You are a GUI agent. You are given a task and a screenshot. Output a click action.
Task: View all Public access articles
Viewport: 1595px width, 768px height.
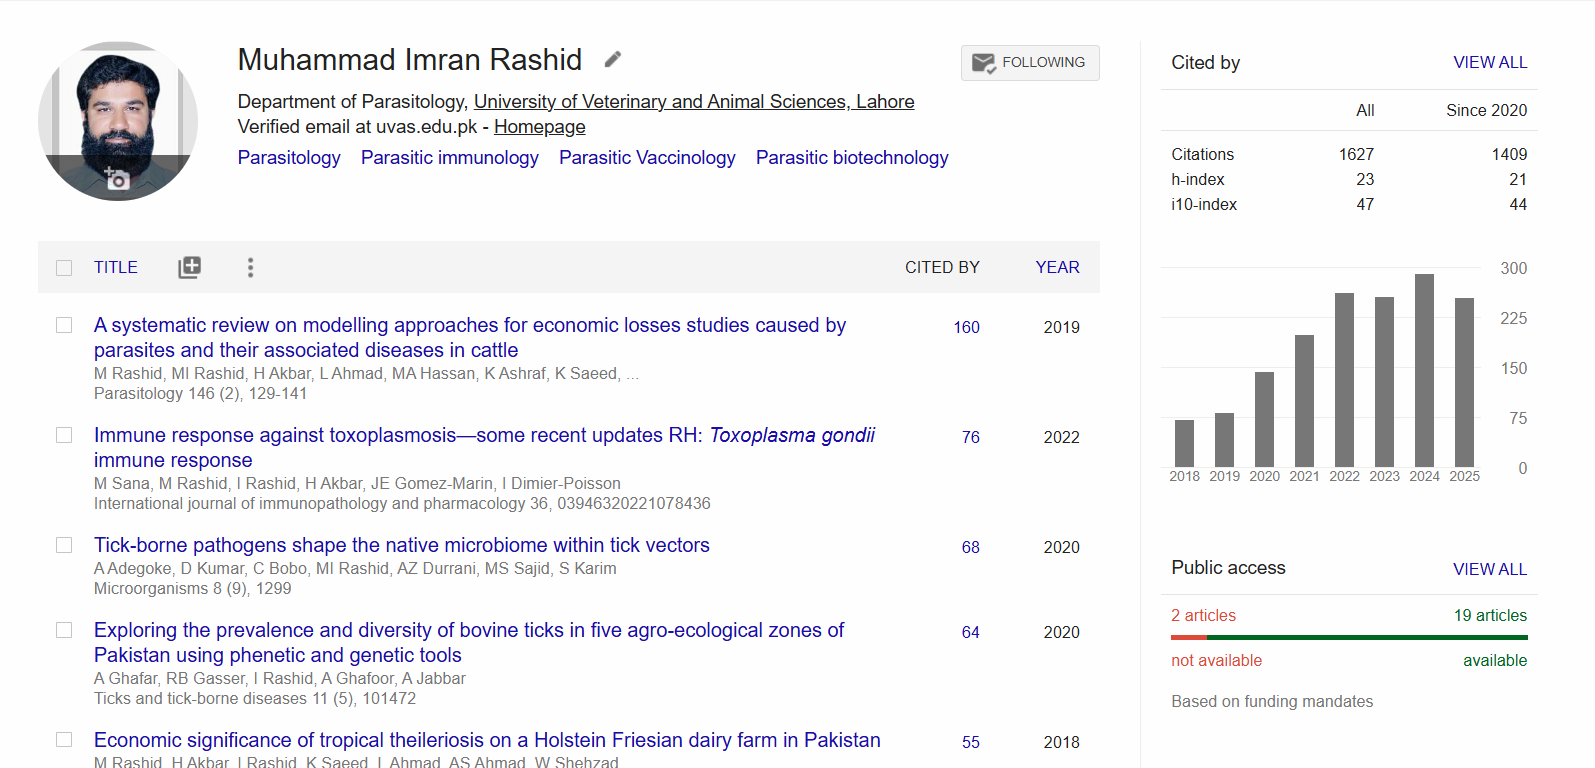tap(1490, 569)
